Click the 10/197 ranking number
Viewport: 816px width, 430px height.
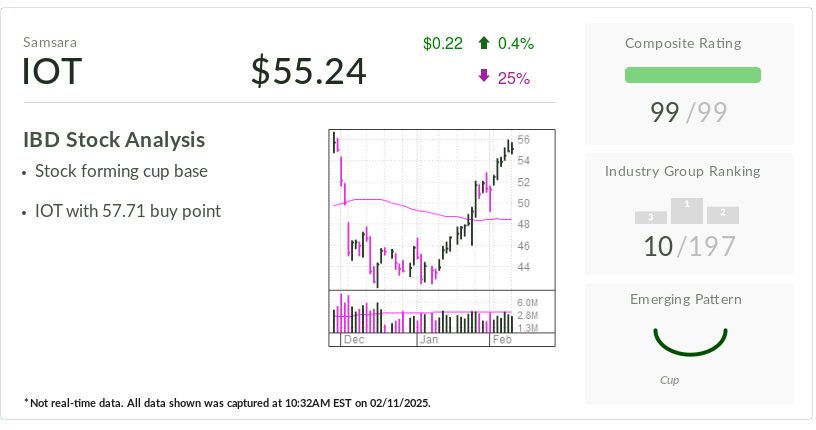tap(689, 245)
